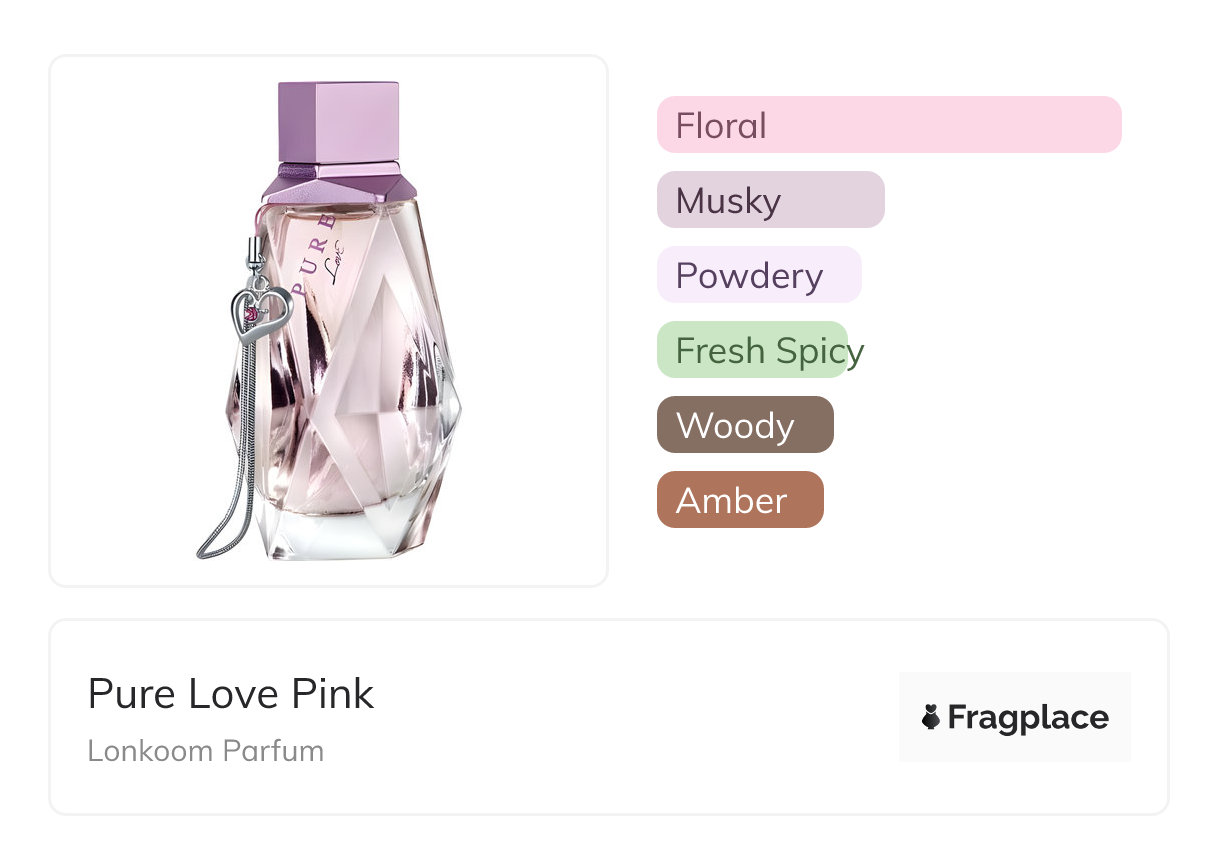This screenshot has width=1218, height=864.
Task: Click the Fragplace perfume bottle logo icon
Action: pyautogui.click(x=931, y=717)
